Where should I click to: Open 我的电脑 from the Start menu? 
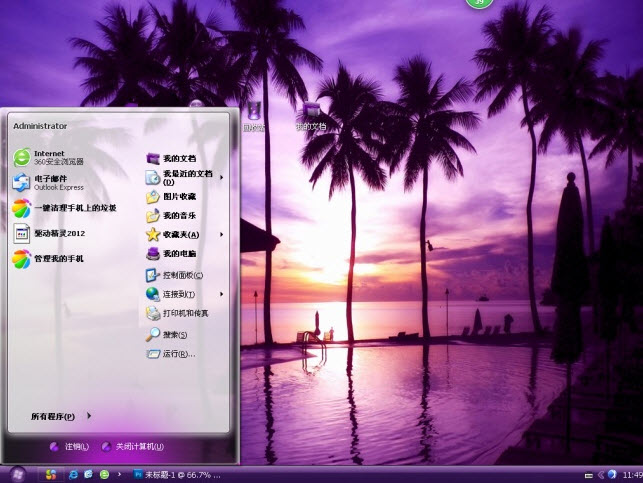click(x=178, y=253)
